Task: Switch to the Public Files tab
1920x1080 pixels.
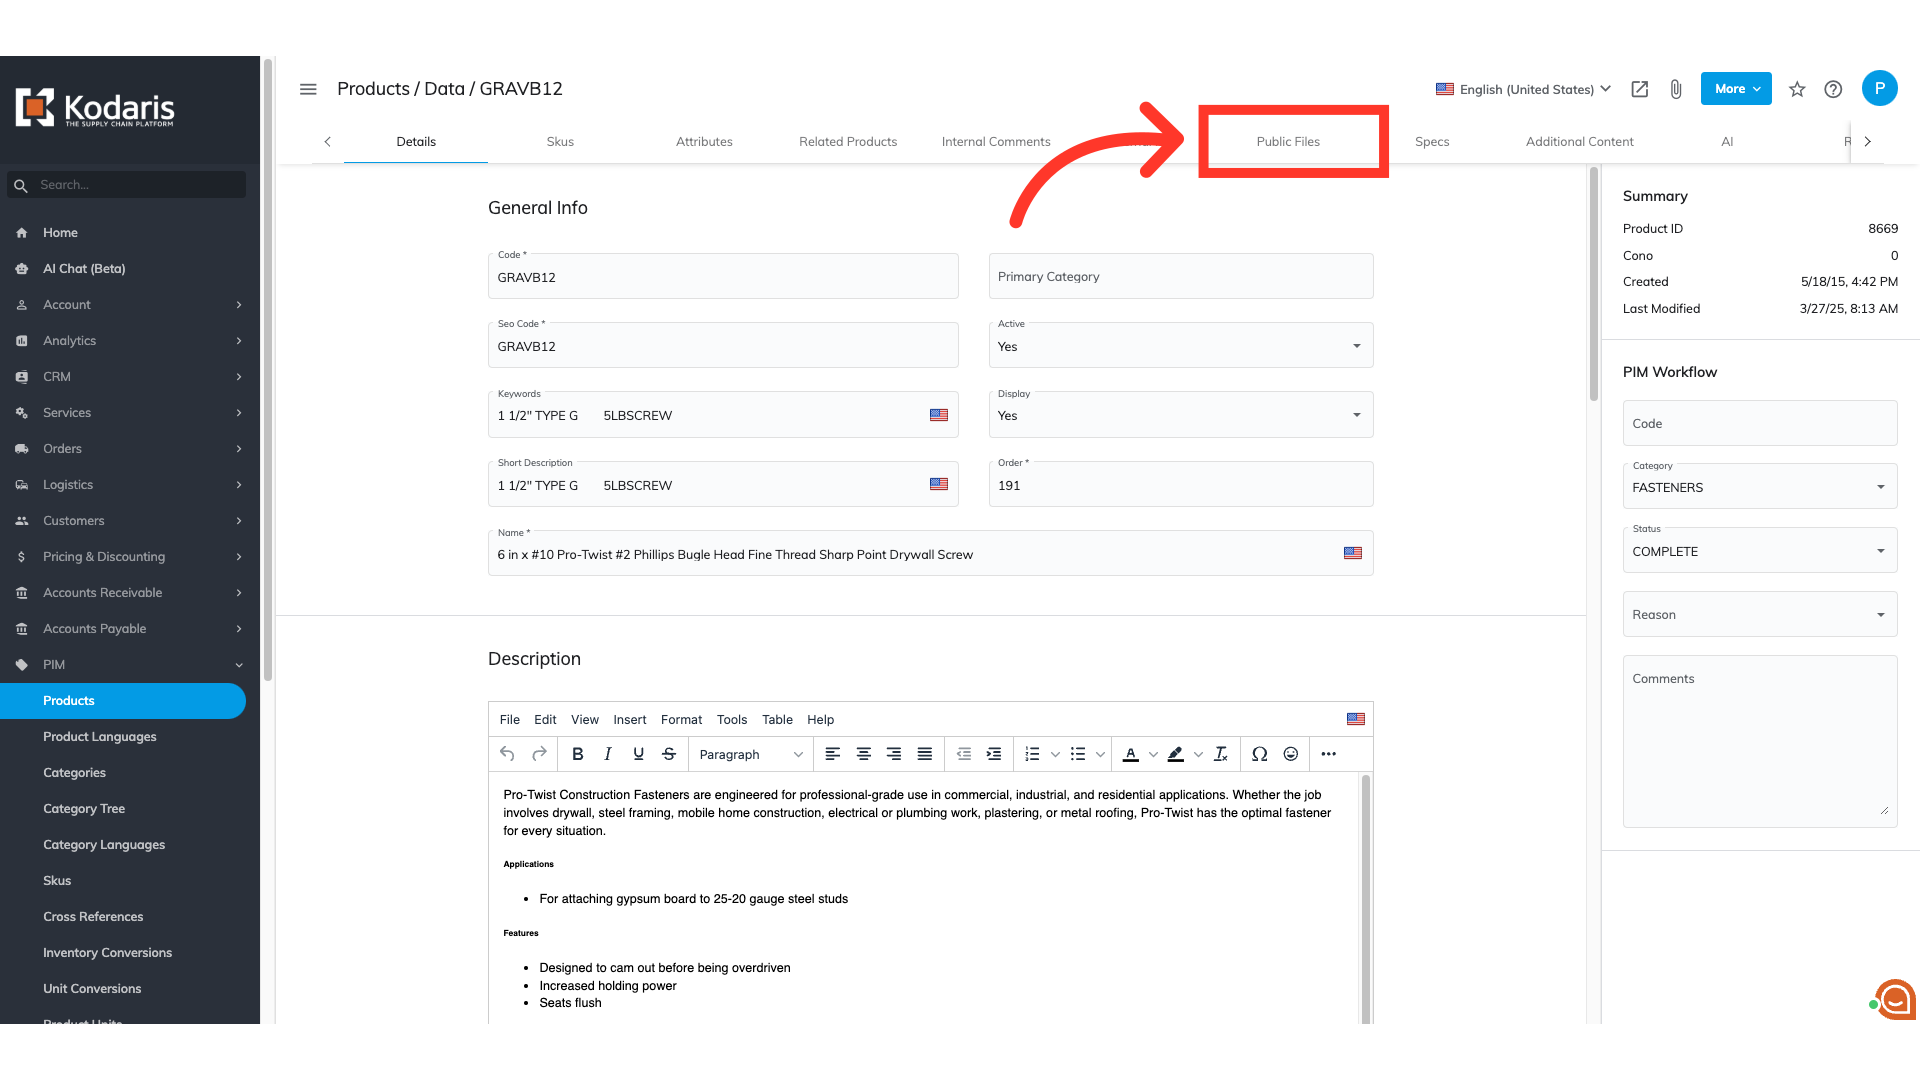Action: coord(1288,142)
